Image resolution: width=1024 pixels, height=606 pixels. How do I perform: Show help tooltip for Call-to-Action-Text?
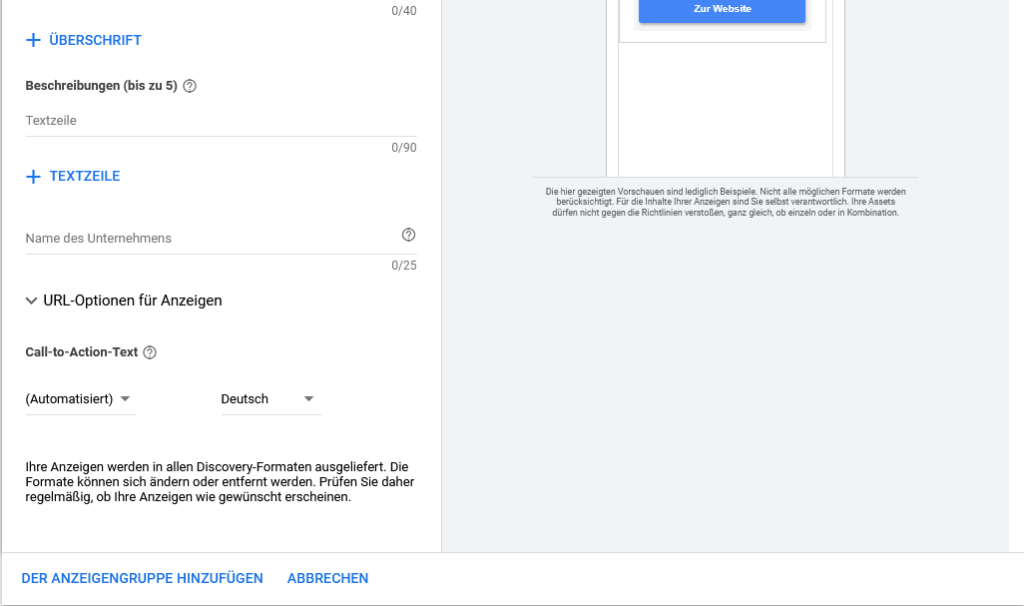(150, 352)
